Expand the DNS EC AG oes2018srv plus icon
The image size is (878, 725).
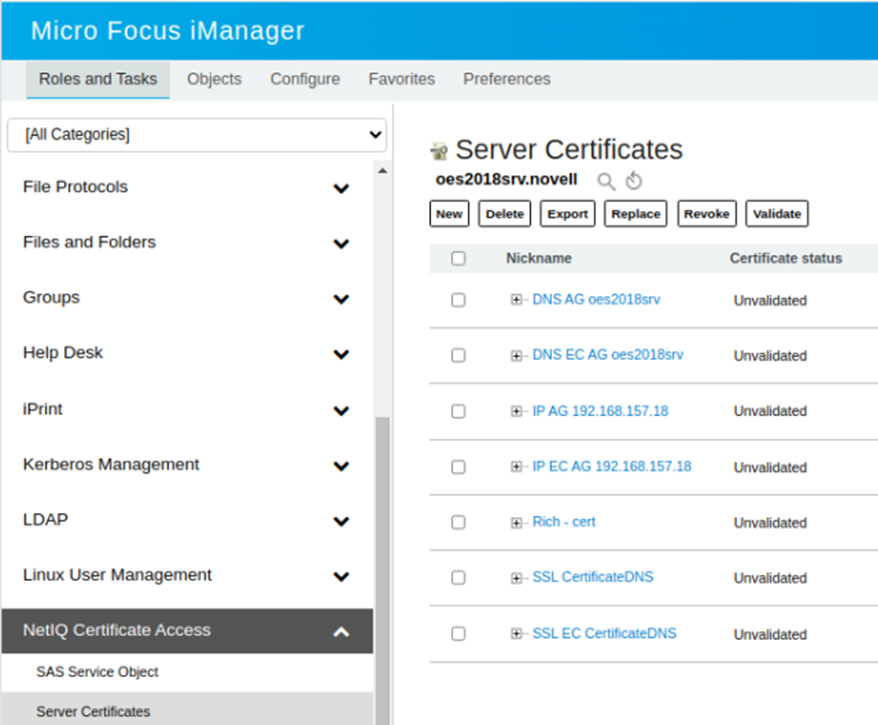pos(517,355)
